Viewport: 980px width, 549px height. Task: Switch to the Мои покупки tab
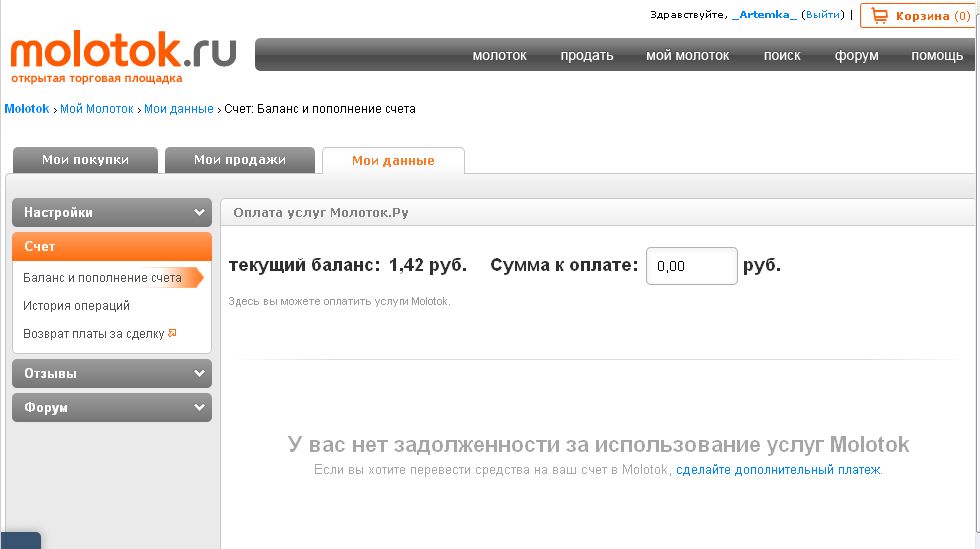coord(85,160)
